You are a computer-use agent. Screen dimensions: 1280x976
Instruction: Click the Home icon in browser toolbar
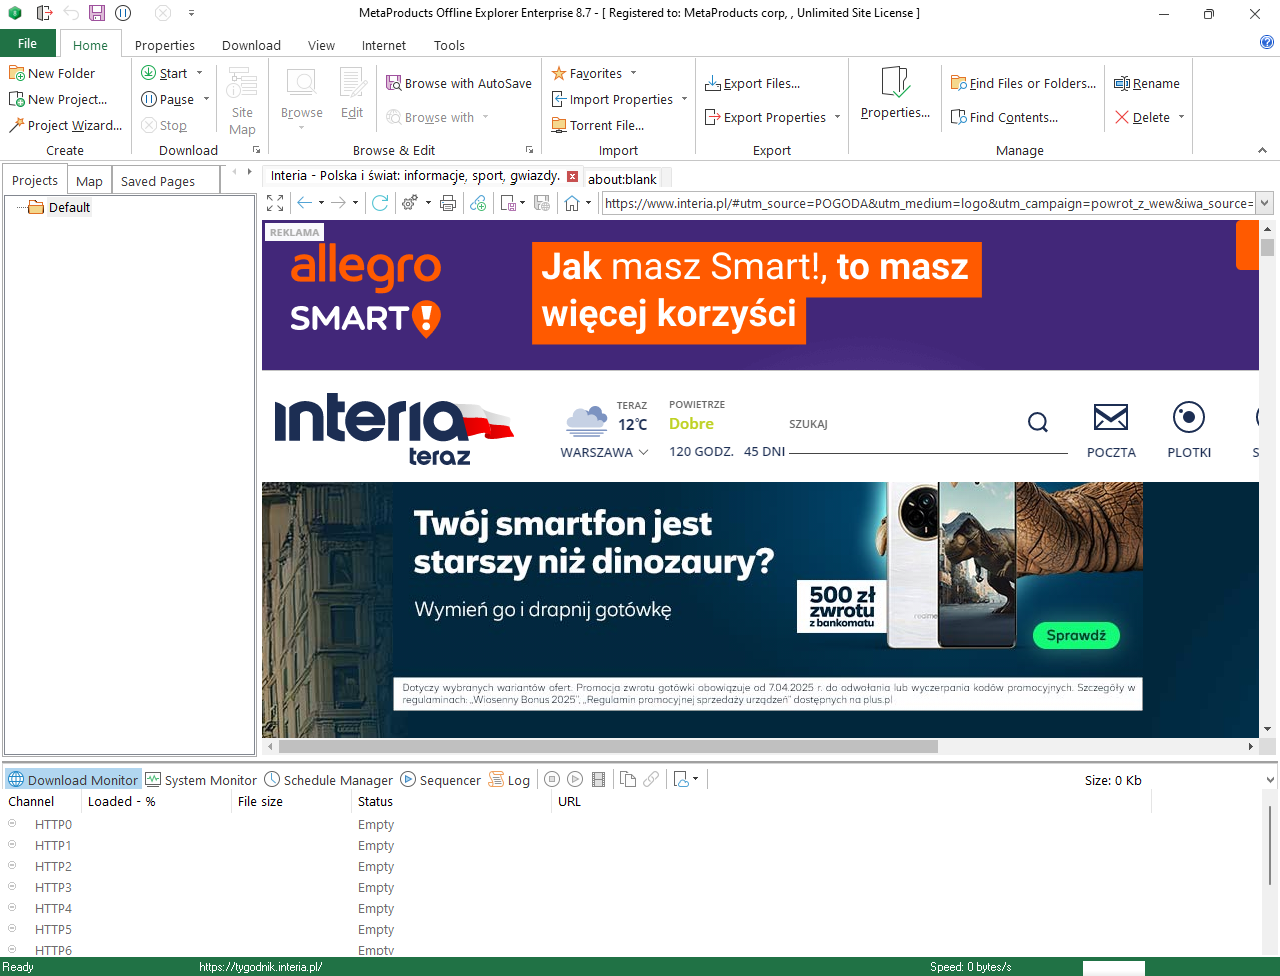click(x=572, y=203)
